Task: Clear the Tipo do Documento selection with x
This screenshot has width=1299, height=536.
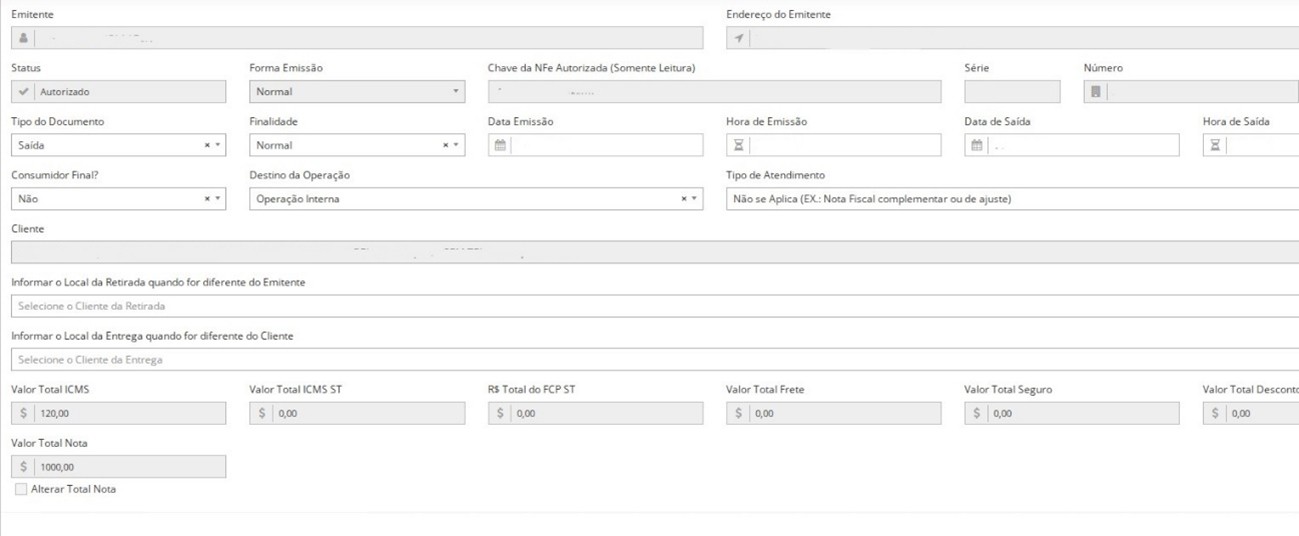Action: [207, 145]
